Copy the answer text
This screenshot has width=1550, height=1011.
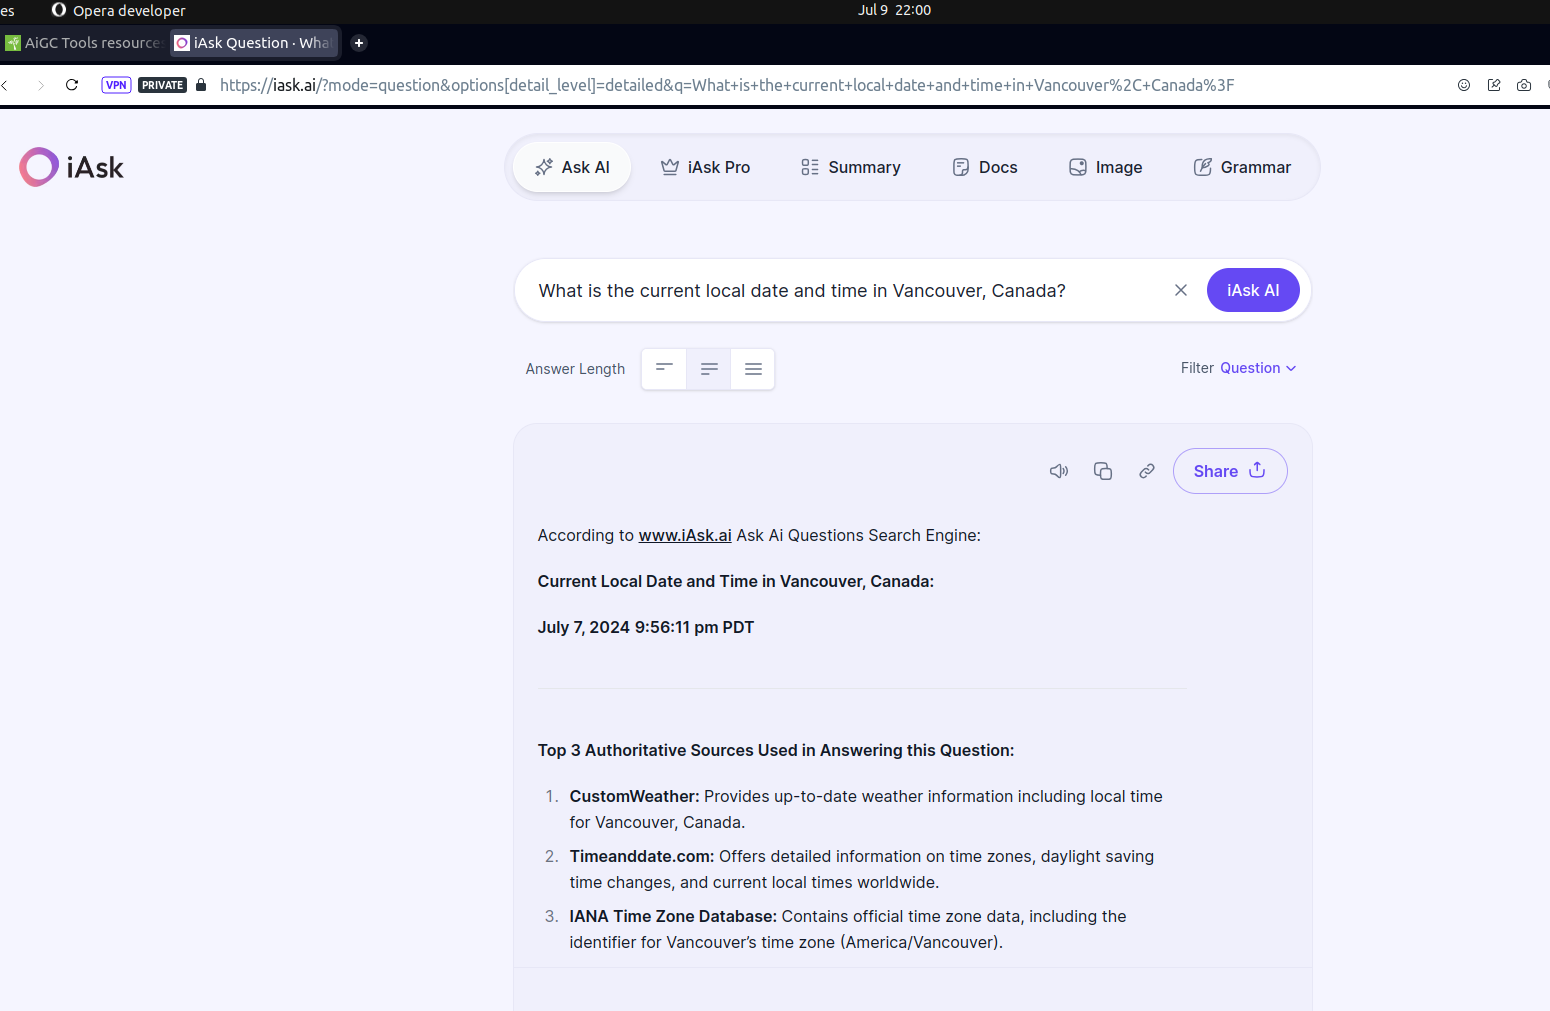[1103, 471]
